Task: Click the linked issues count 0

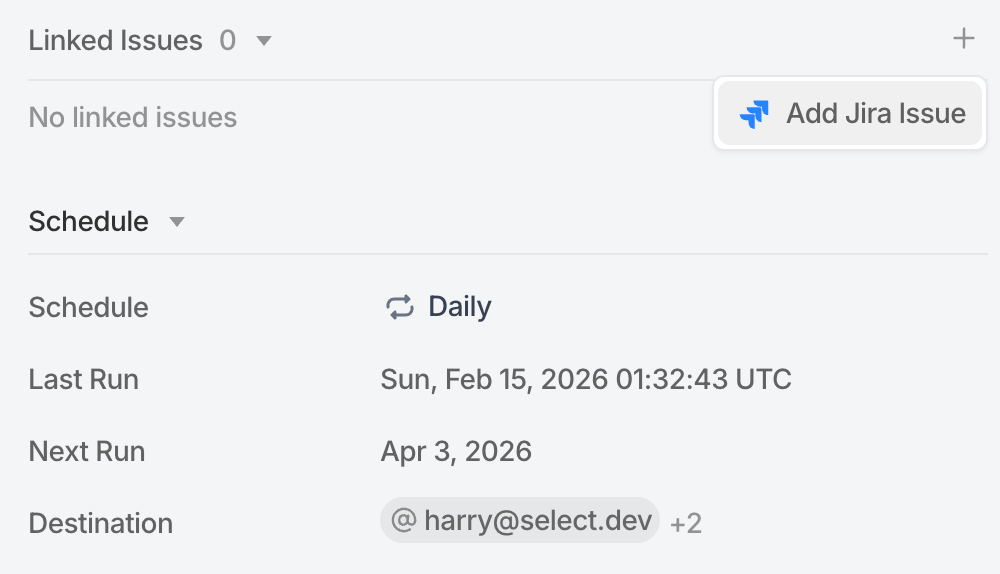Action: point(228,41)
